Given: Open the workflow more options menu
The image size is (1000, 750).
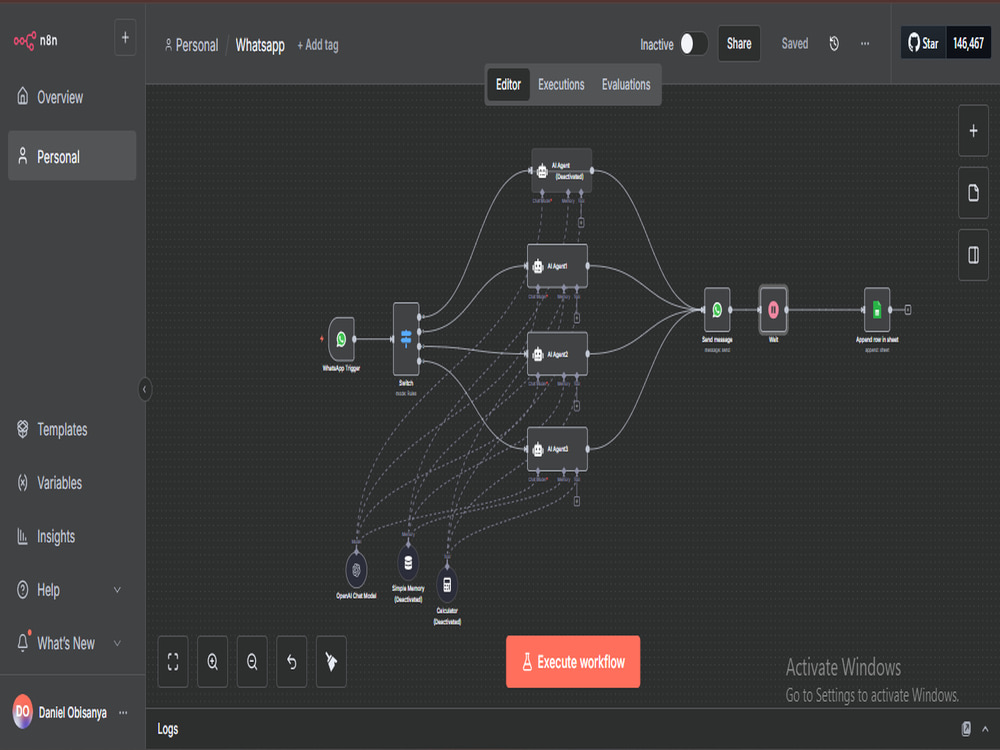Looking at the screenshot, I should tap(865, 43).
